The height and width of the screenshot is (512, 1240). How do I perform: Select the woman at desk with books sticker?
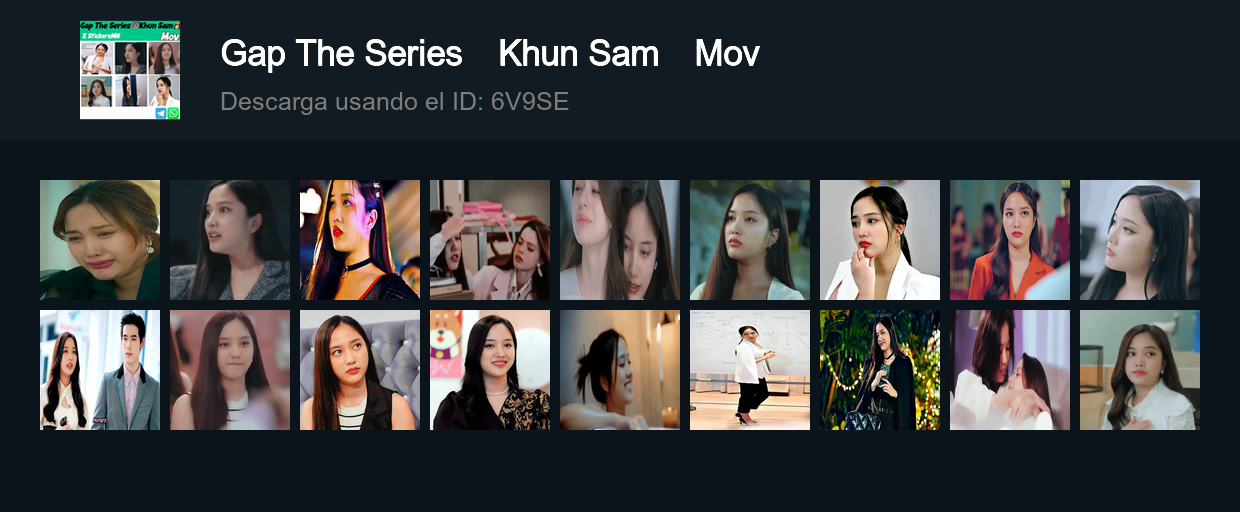[490, 240]
